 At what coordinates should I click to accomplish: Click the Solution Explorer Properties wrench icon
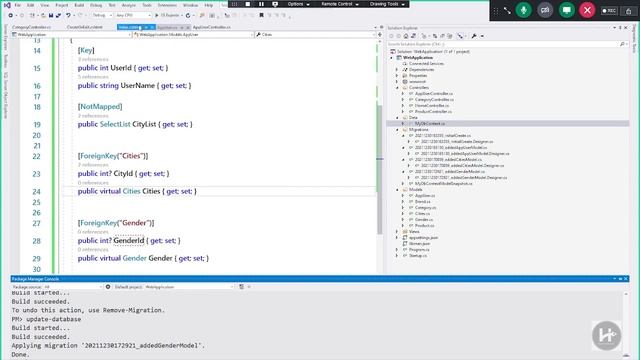474,36
